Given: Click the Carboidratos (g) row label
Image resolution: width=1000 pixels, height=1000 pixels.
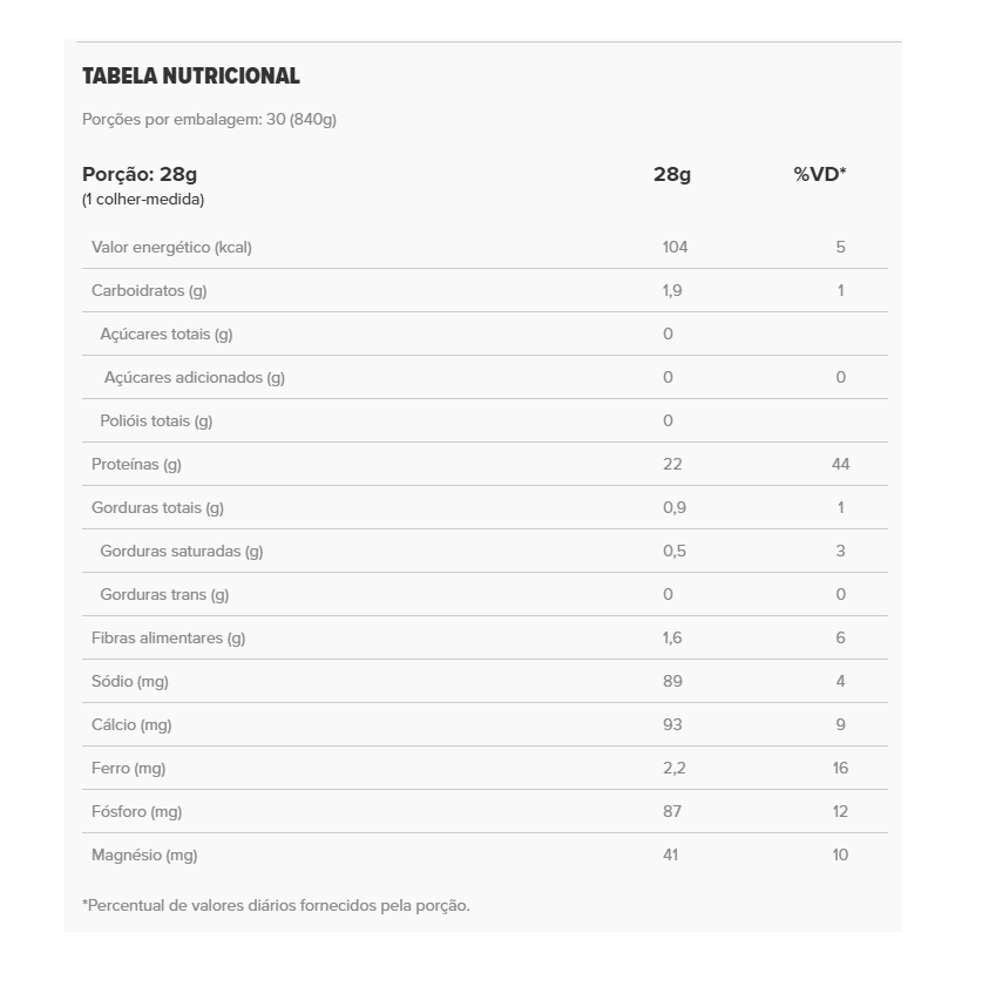Looking at the screenshot, I should [x=149, y=291].
